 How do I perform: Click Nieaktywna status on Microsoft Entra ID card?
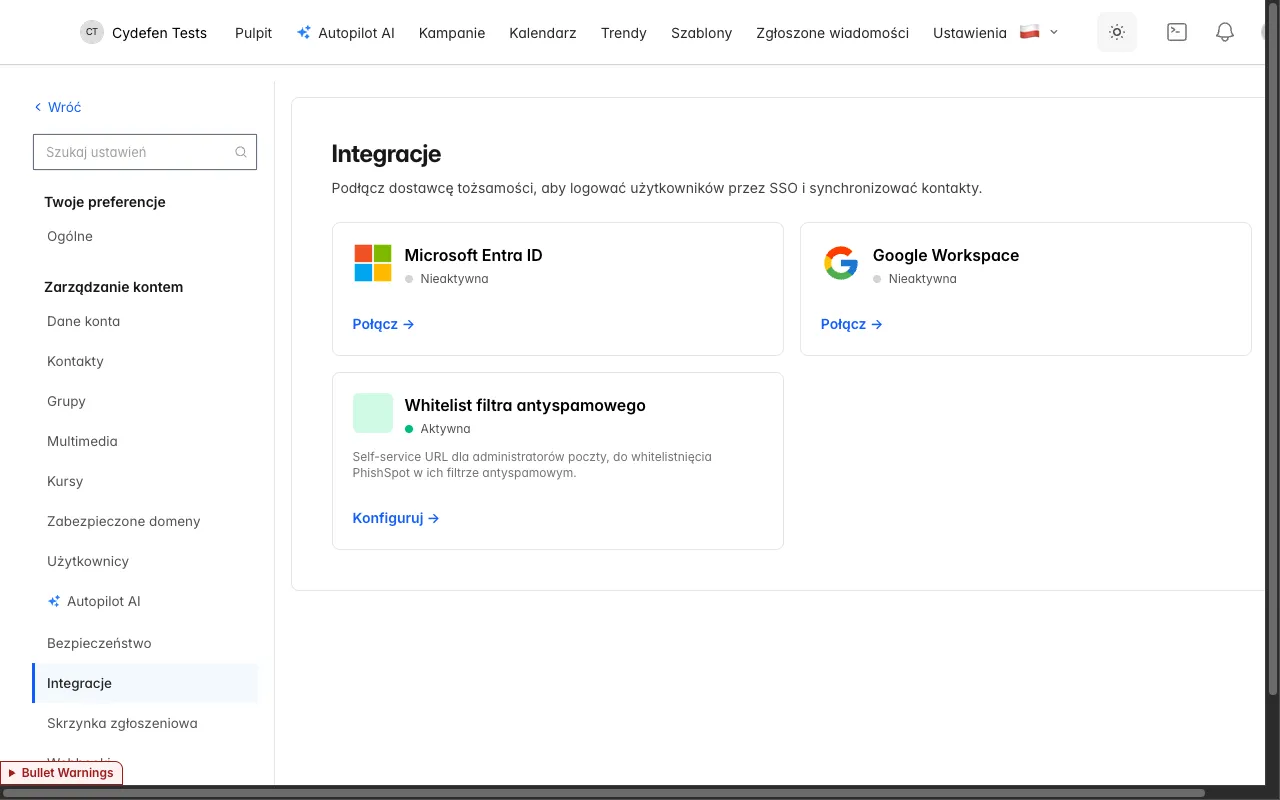454,279
